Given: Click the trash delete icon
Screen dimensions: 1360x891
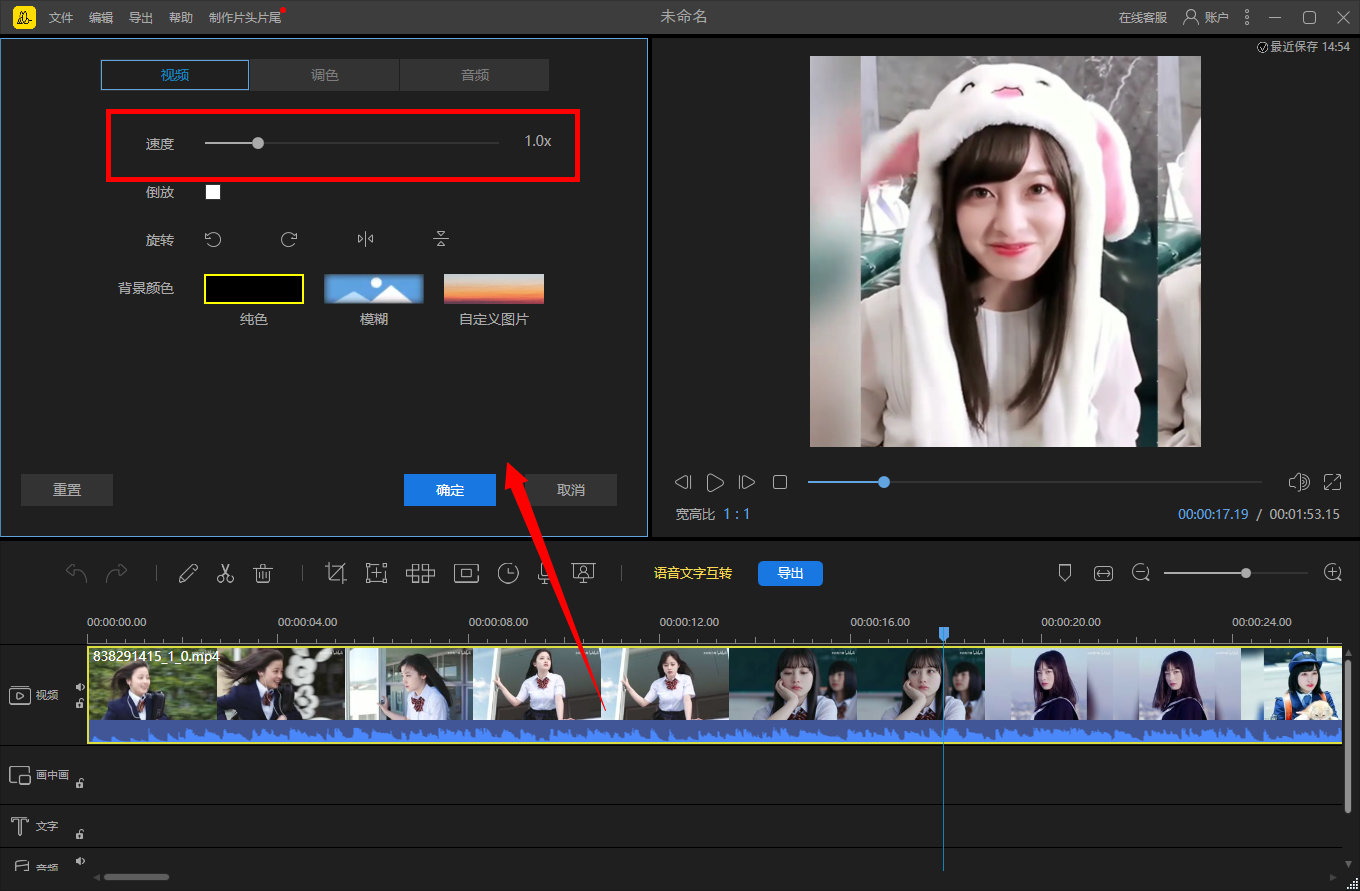Looking at the screenshot, I should 263,573.
